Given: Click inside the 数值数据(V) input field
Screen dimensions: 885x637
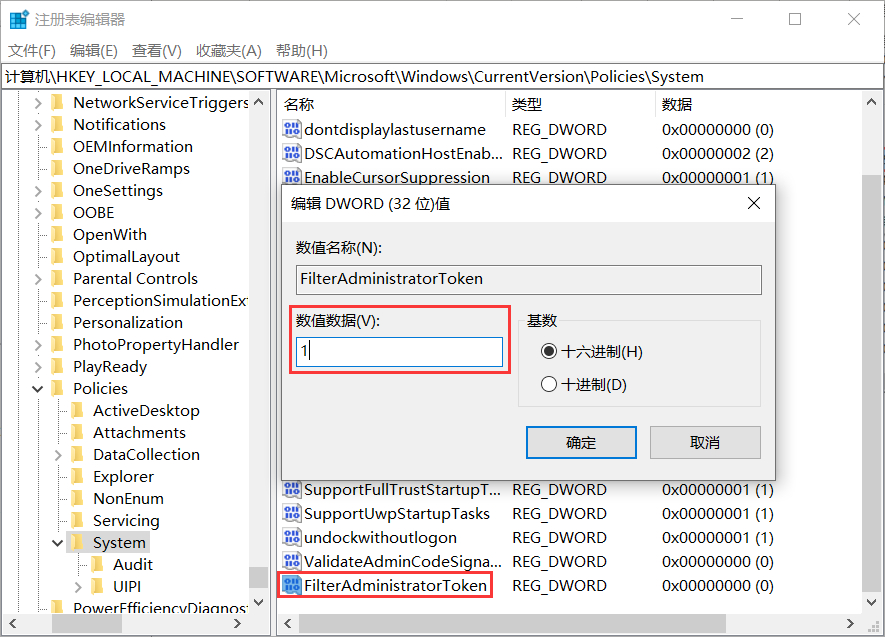Looking at the screenshot, I should tap(397, 352).
